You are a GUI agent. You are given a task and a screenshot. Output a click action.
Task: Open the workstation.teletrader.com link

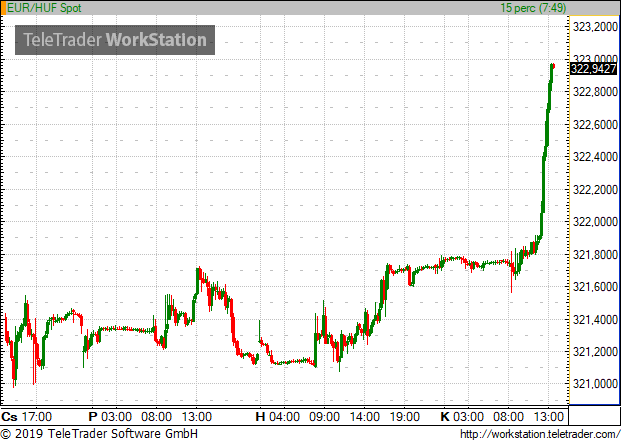[540, 434]
